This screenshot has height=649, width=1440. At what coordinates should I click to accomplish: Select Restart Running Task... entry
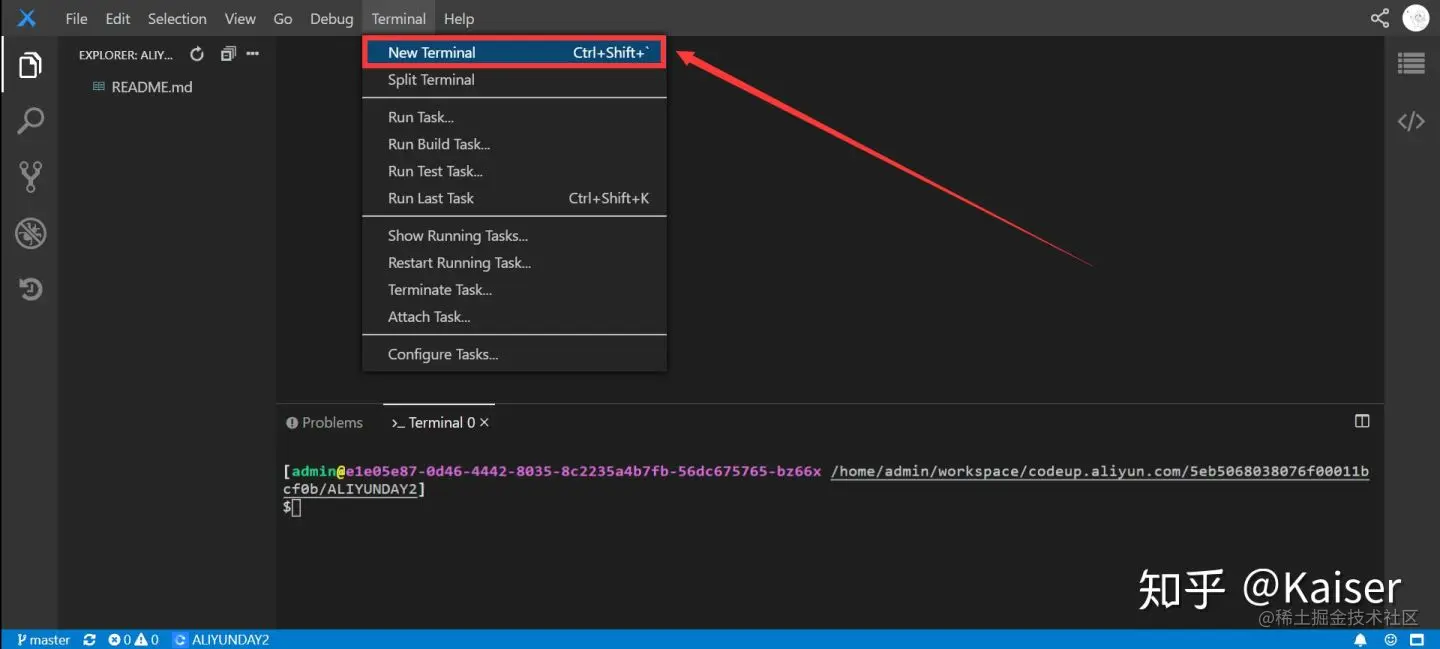514,263
